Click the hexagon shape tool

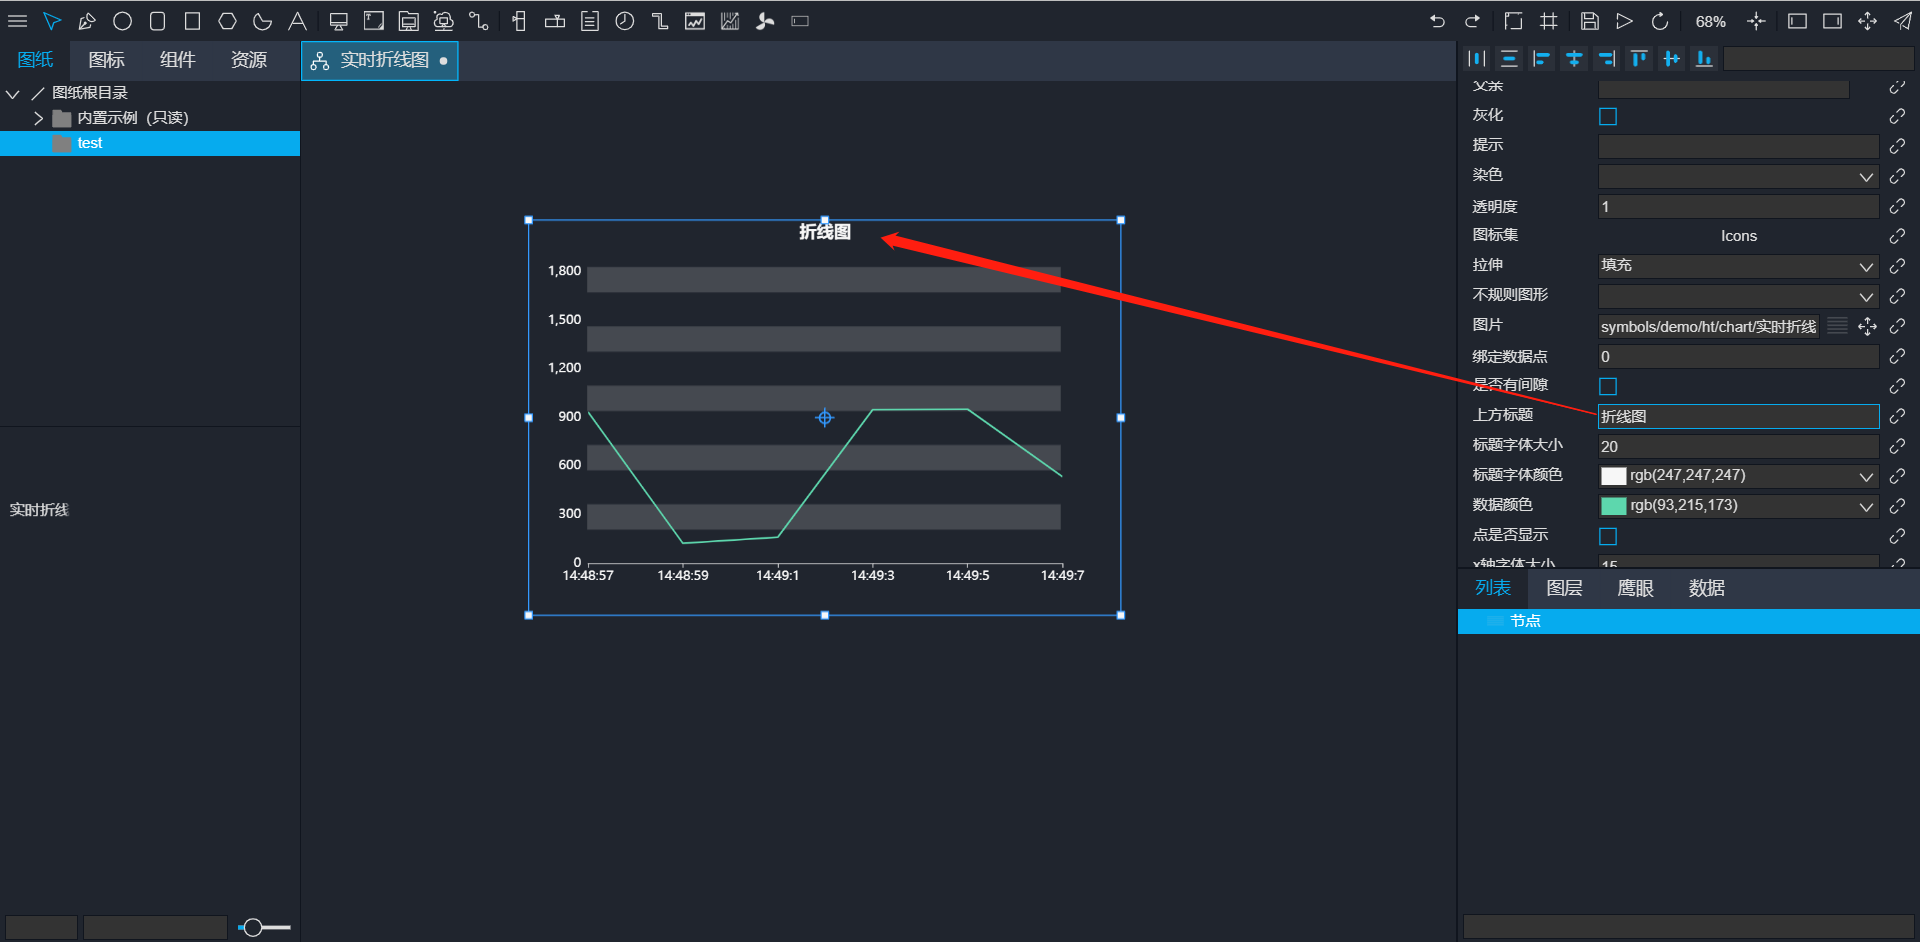pyautogui.click(x=227, y=21)
